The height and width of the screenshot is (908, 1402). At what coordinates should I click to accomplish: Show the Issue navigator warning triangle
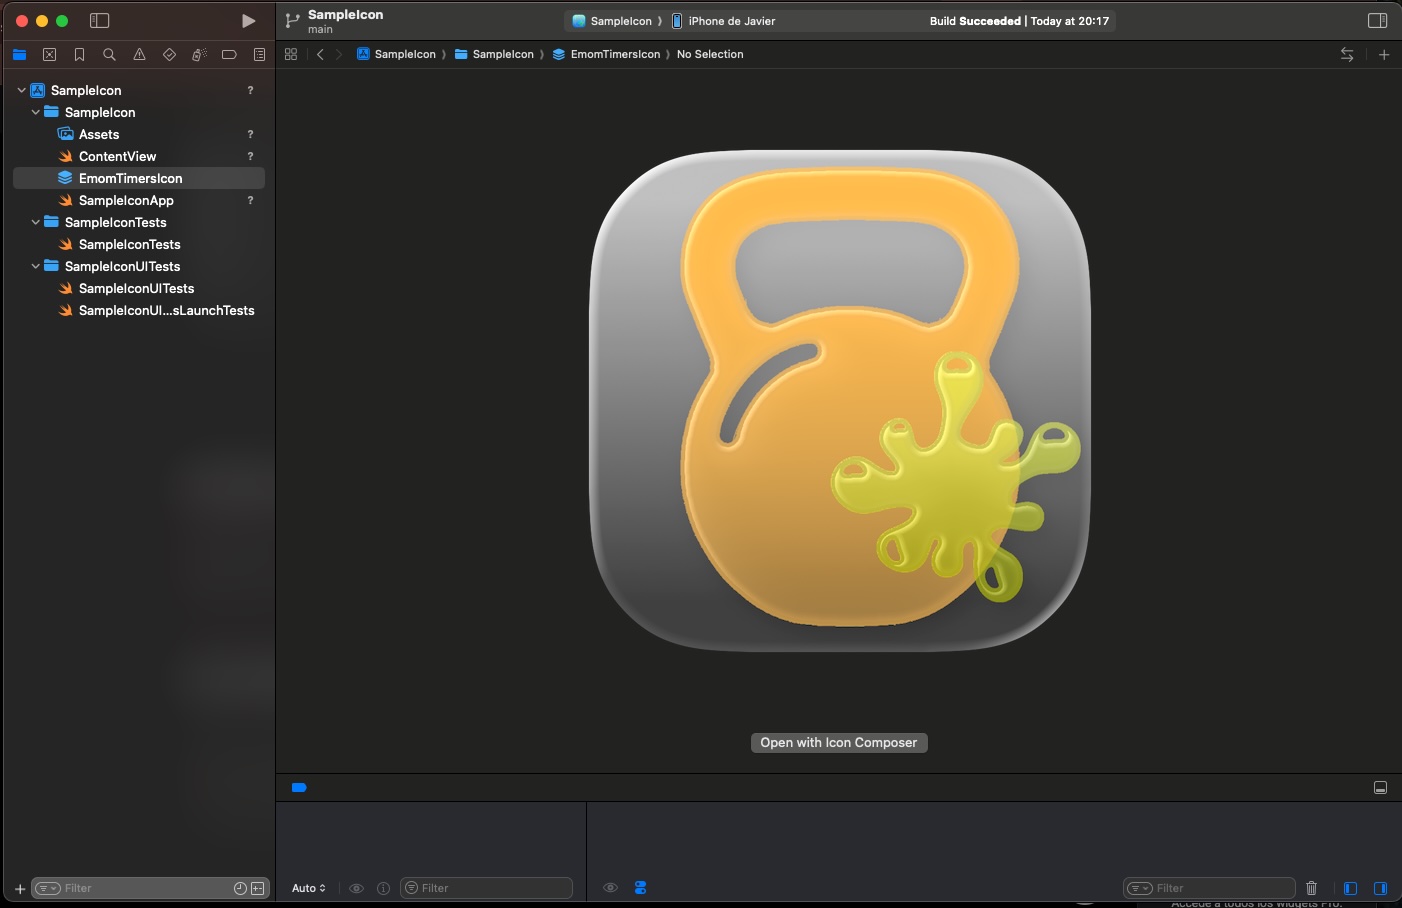click(x=140, y=54)
